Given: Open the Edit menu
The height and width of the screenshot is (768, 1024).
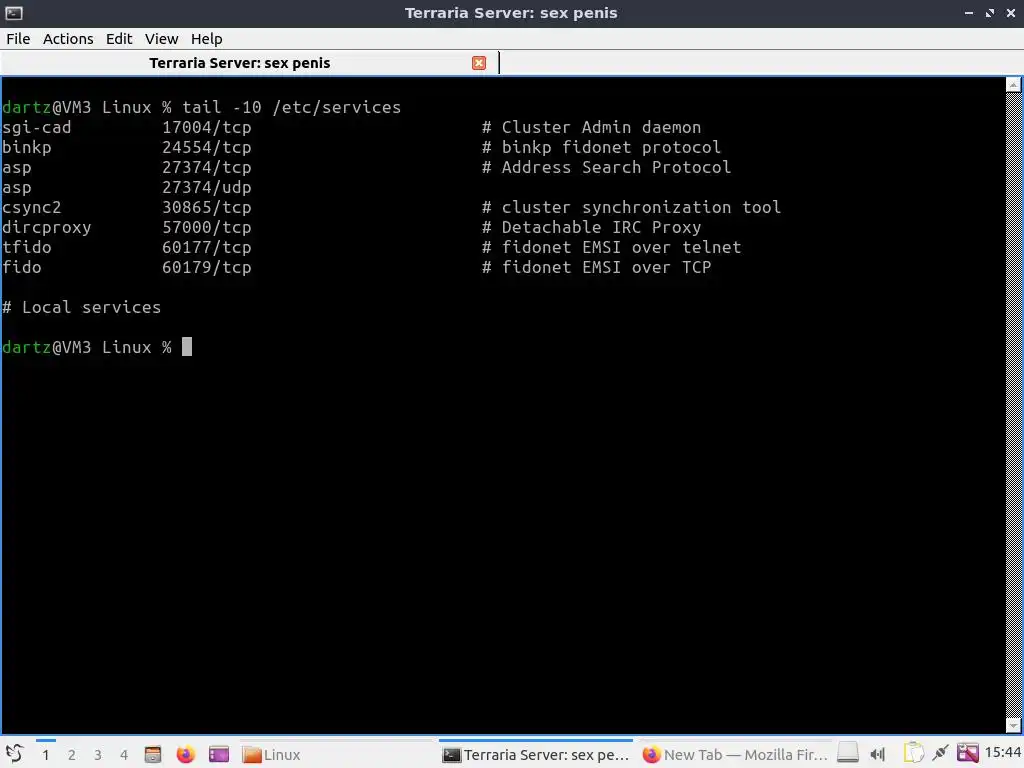Looking at the screenshot, I should pyautogui.click(x=119, y=39).
